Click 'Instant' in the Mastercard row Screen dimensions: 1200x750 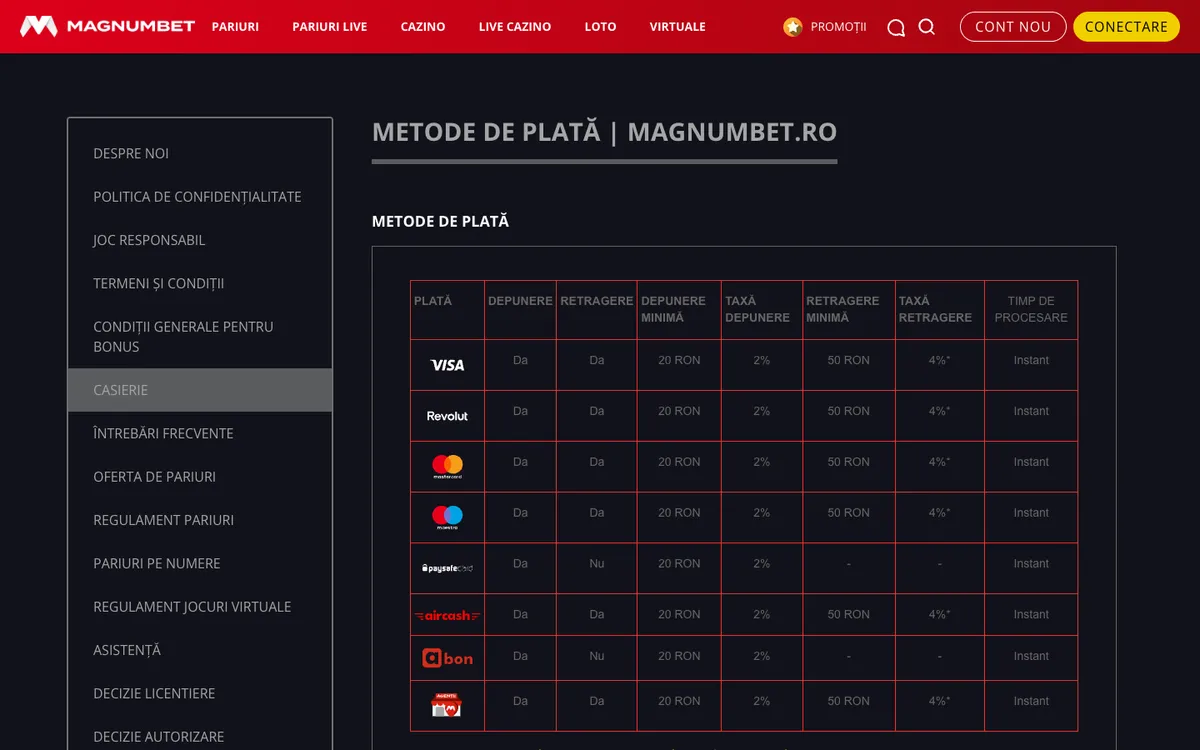pos(1031,462)
